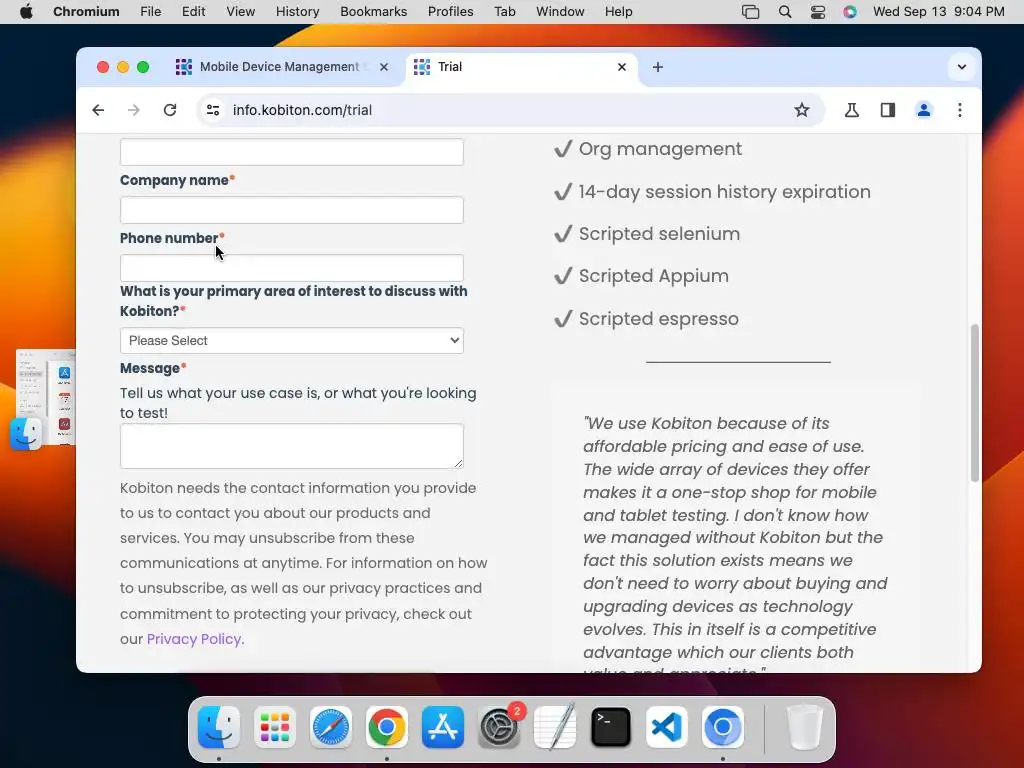Viewport: 1024px width, 768px height.
Task: Open the Please Select interest dropdown
Action: (292, 340)
